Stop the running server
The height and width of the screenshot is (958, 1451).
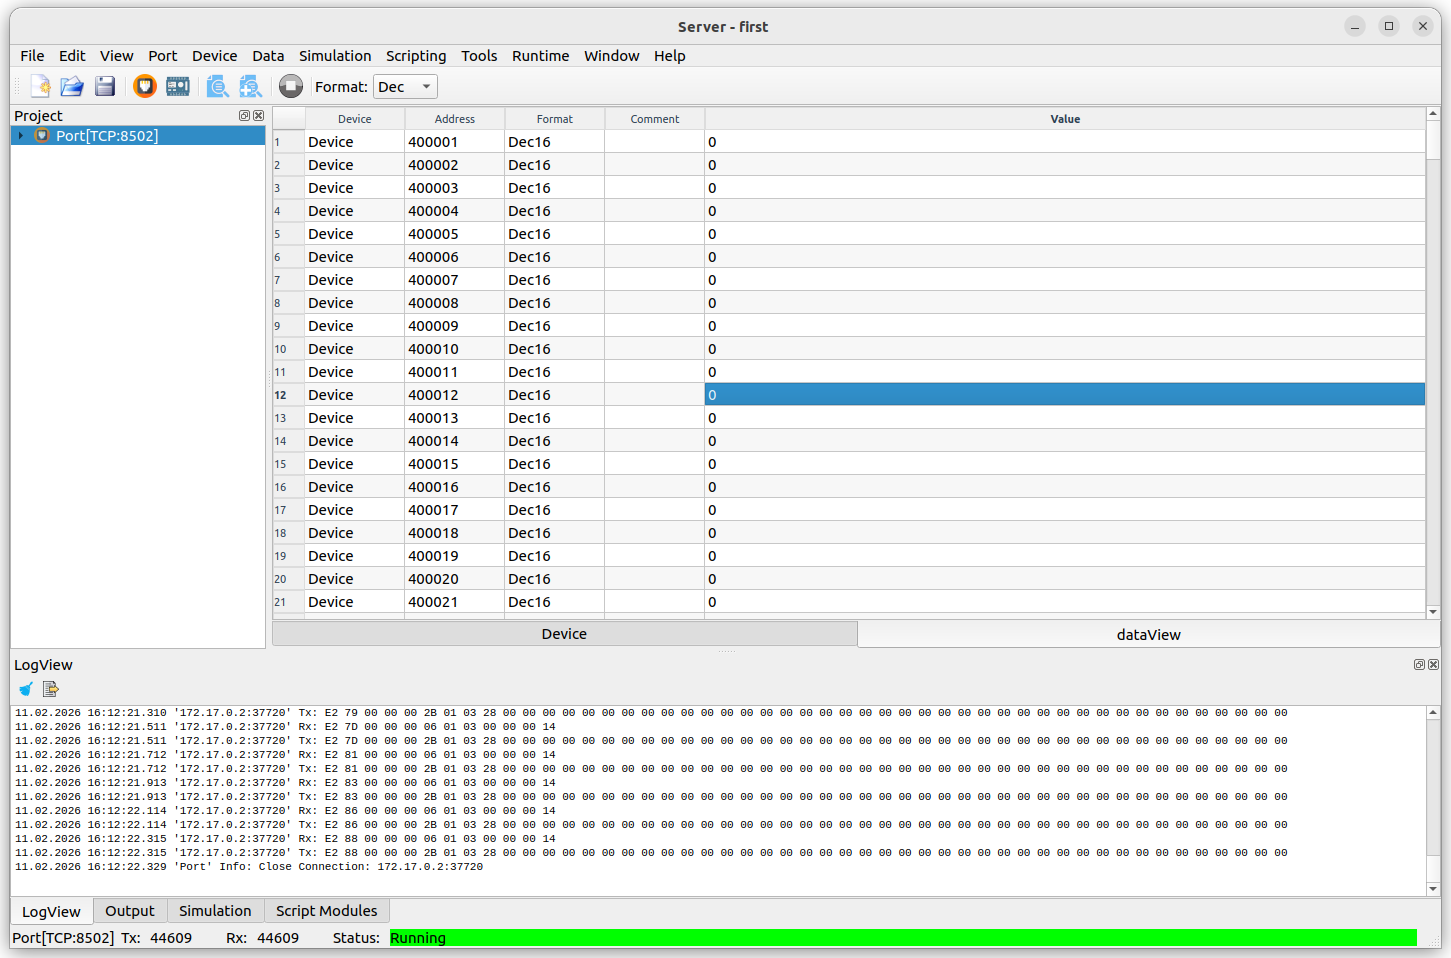click(x=290, y=86)
